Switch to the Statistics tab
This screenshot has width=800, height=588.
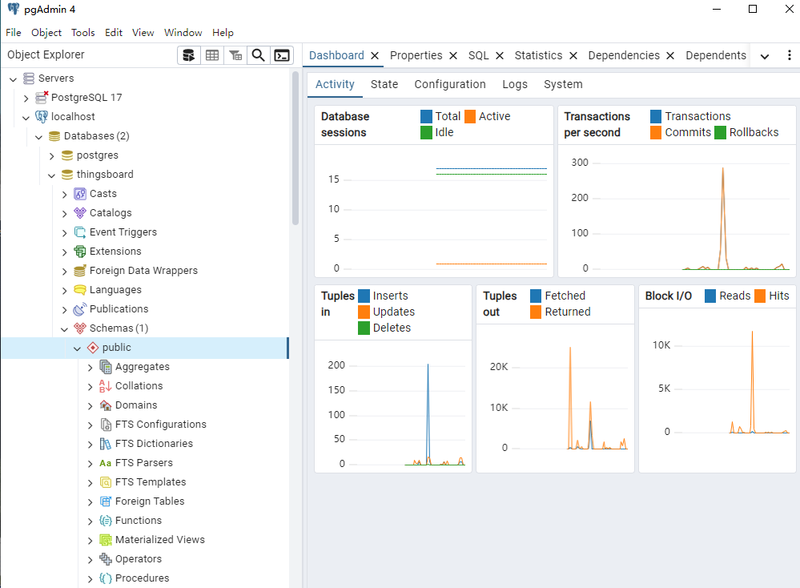coord(538,55)
